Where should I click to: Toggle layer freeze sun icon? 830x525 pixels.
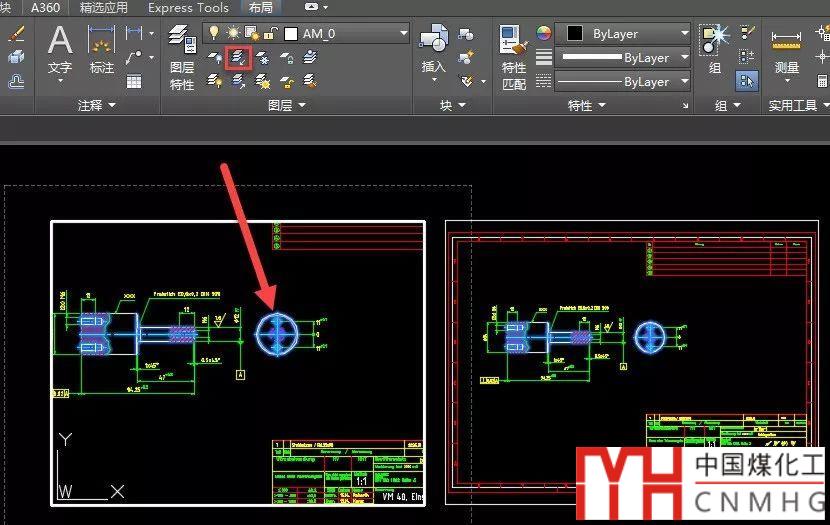[x=233, y=33]
